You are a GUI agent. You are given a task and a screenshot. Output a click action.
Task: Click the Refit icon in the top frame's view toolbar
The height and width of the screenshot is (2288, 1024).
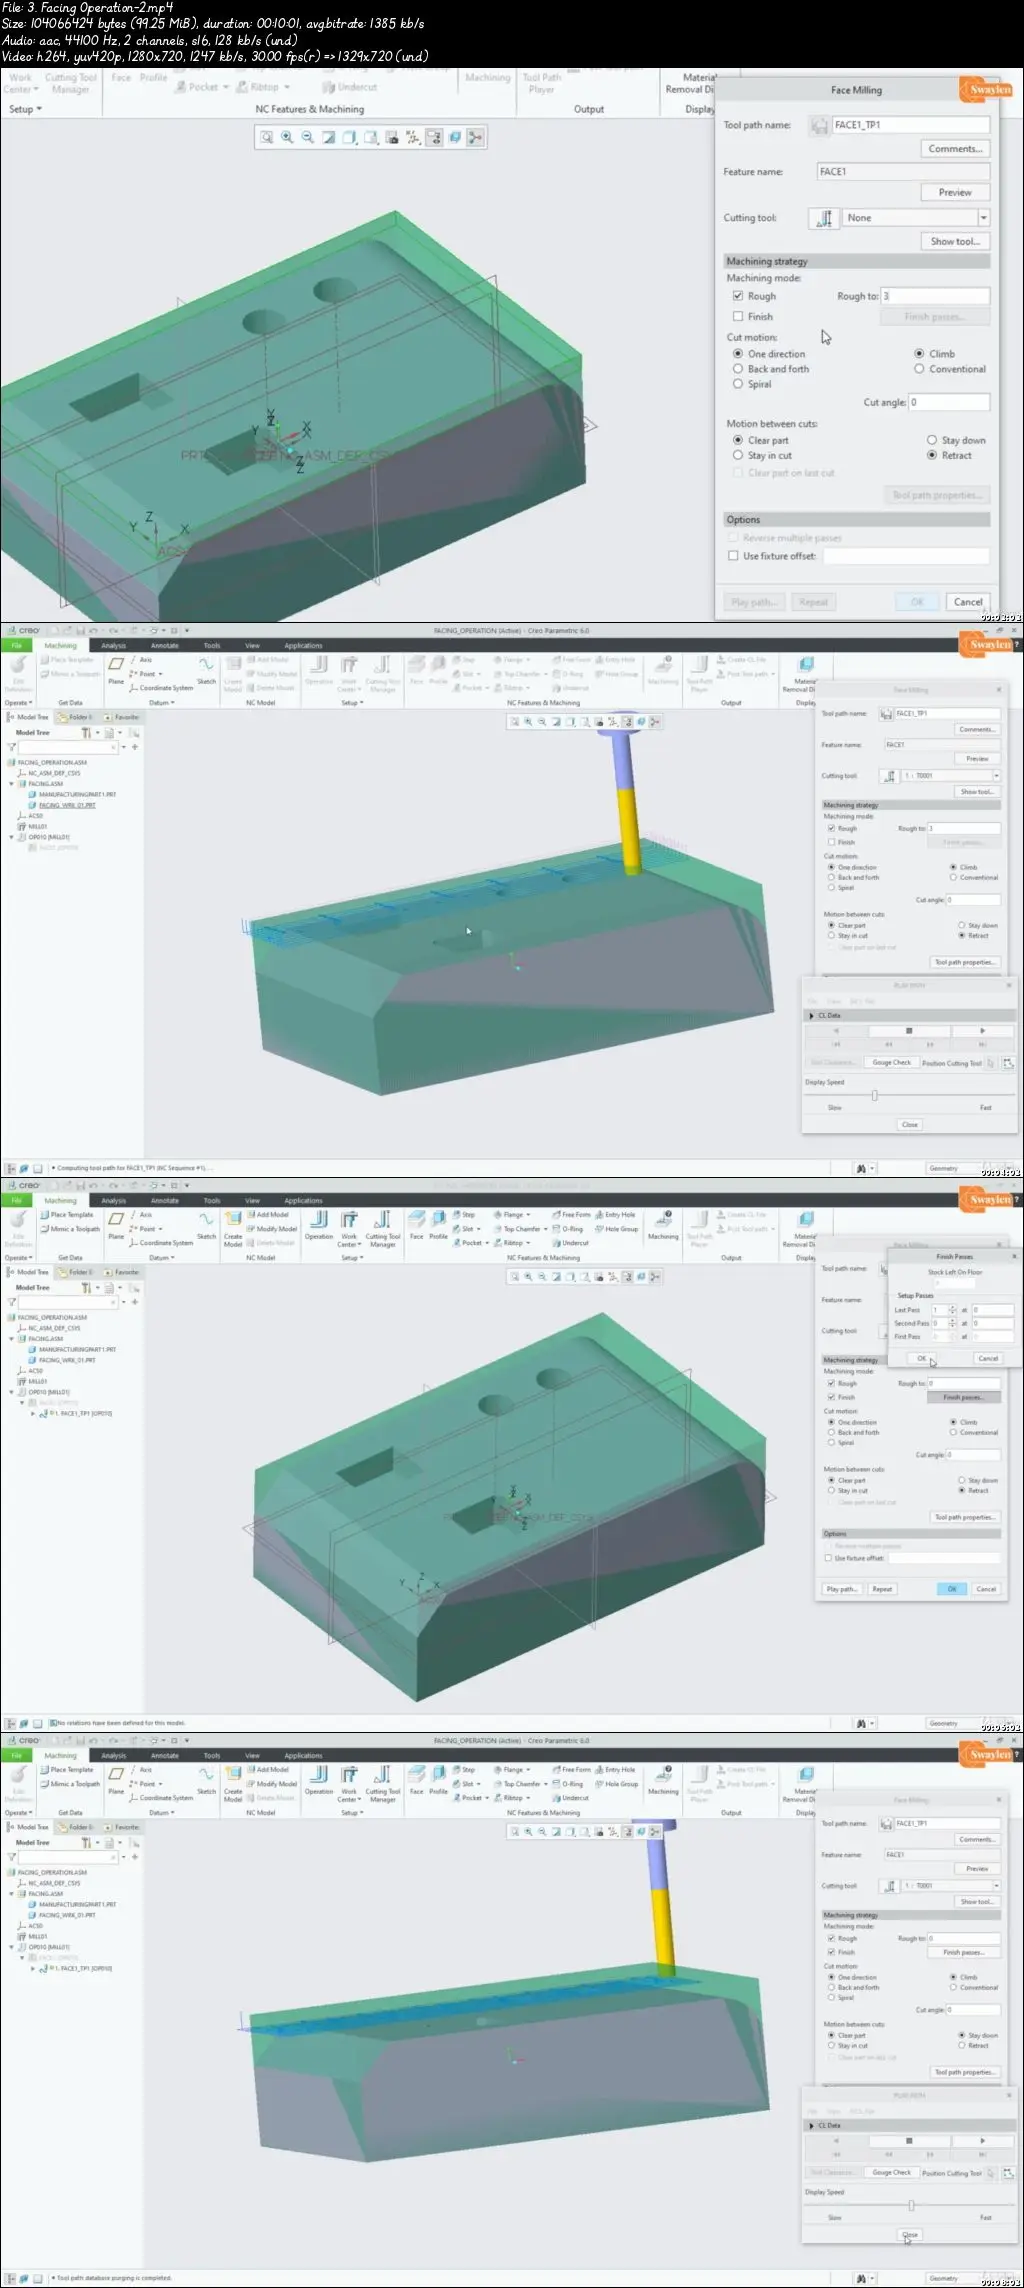tap(266, 138)
